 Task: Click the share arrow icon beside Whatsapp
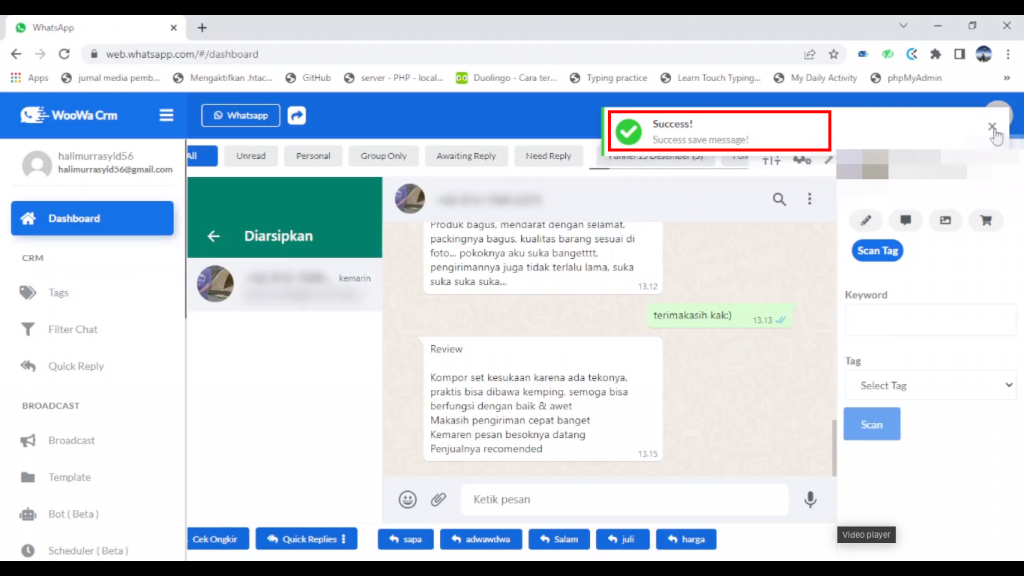point(297,115)
